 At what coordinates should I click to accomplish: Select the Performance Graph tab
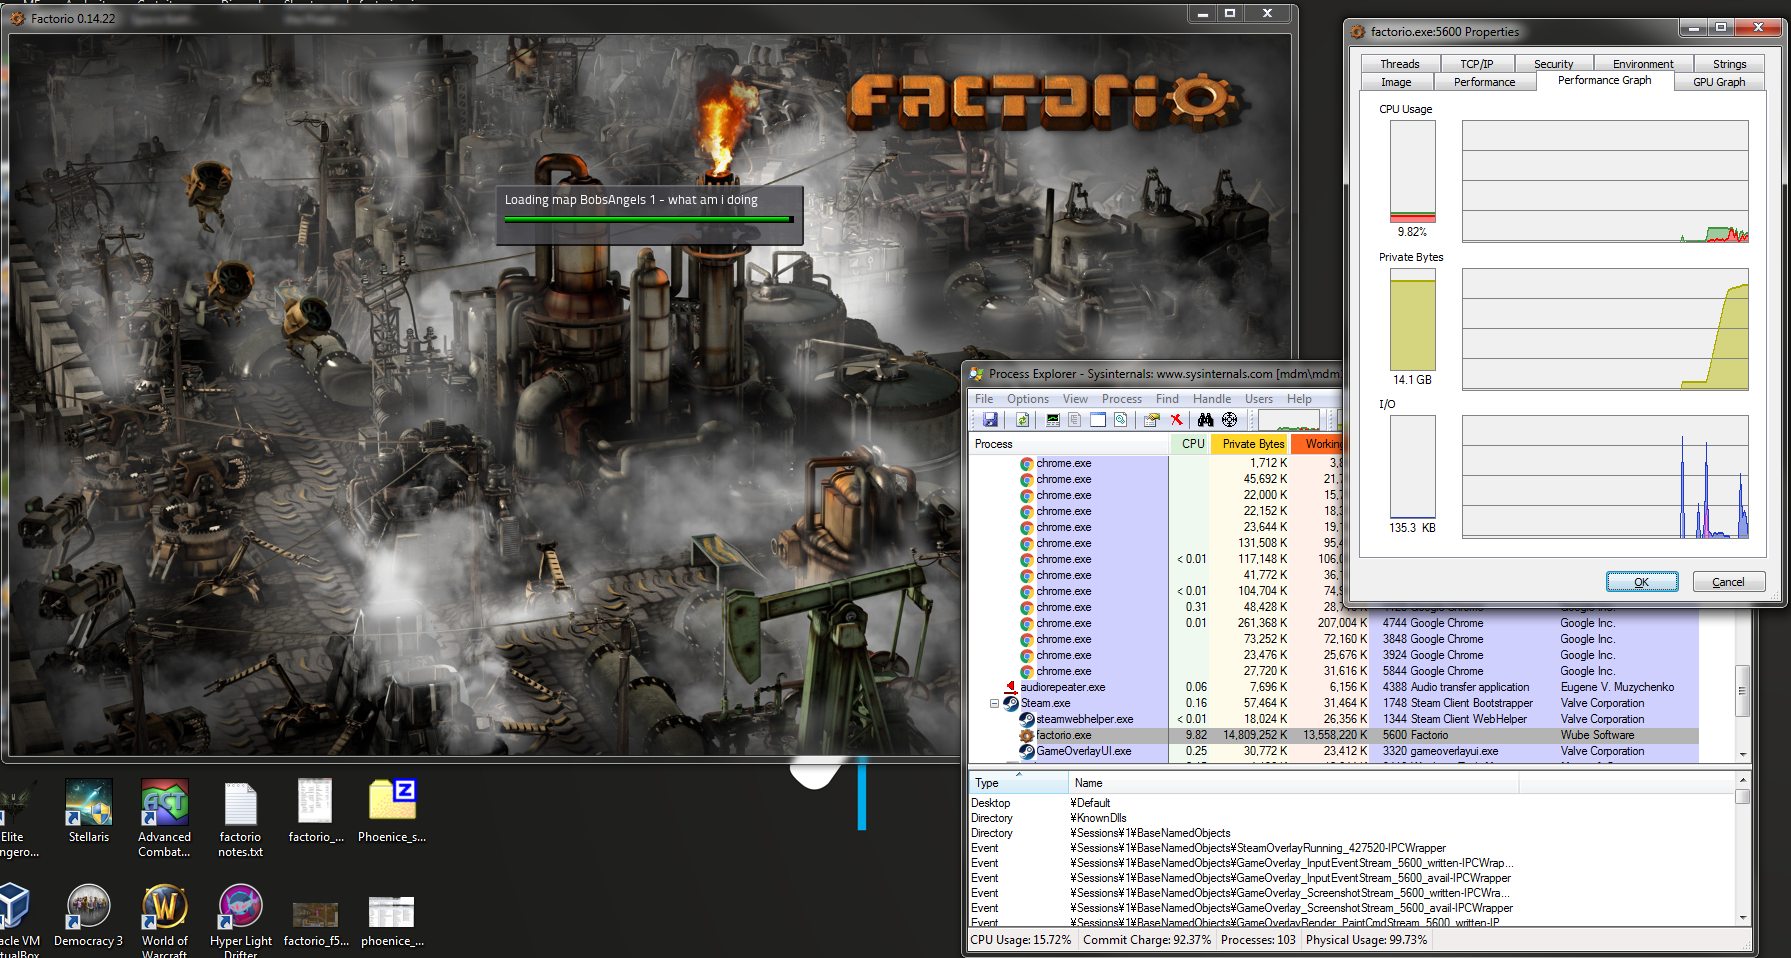pyautogui.click(x=1604, y=80)
